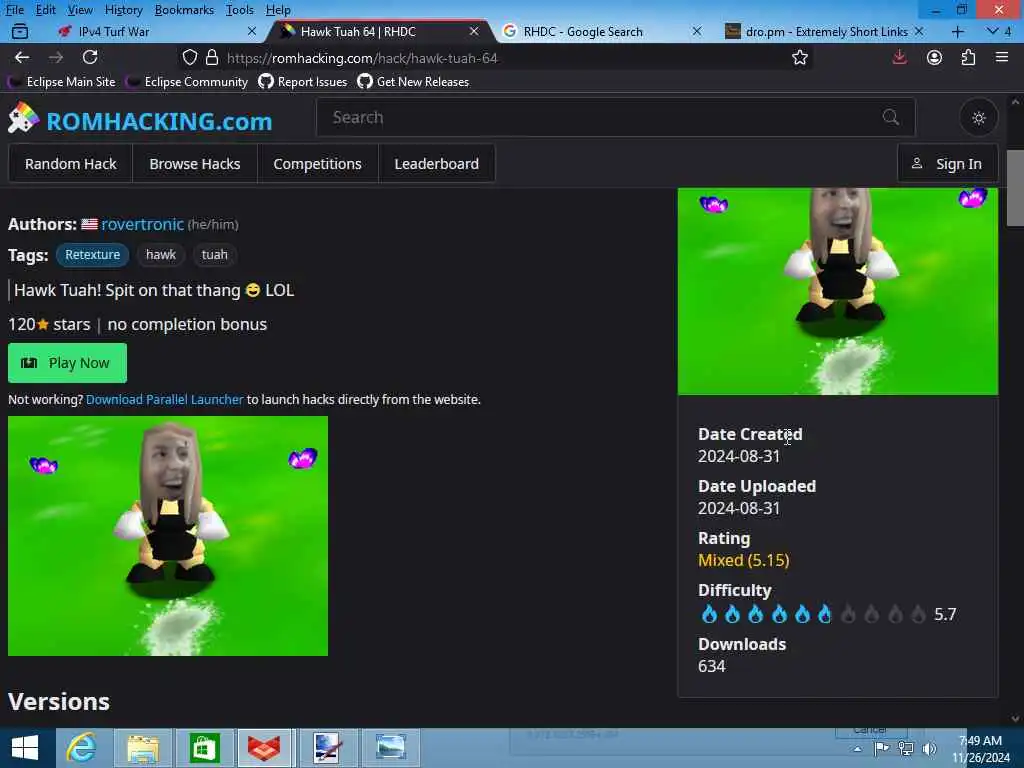Viewport: 1024px width, 768px height.
Task: Click the hack preview image above Date Created
Action: pos(838,291)
